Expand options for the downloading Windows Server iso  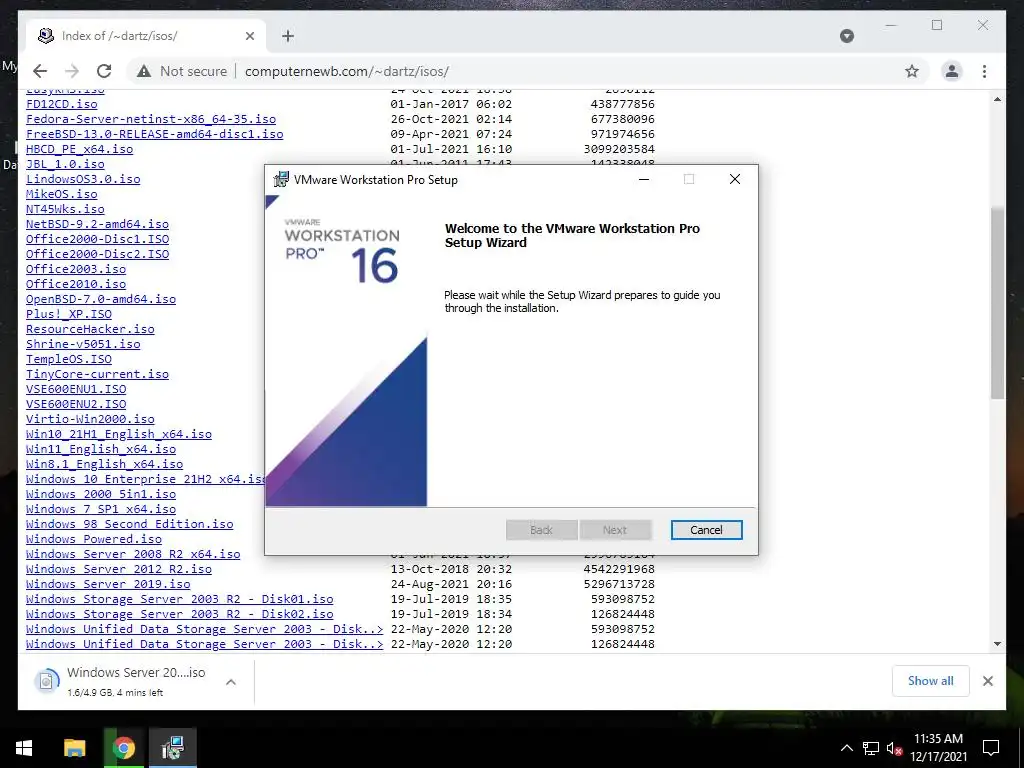point(231,682)
